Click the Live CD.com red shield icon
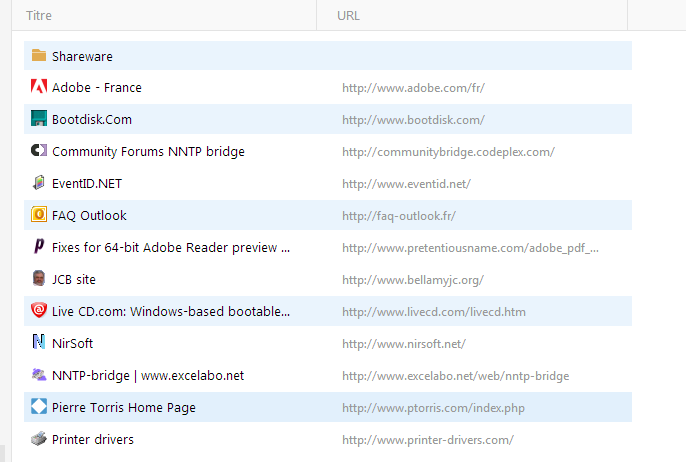 pyautogui.click(x=38, y=310)
